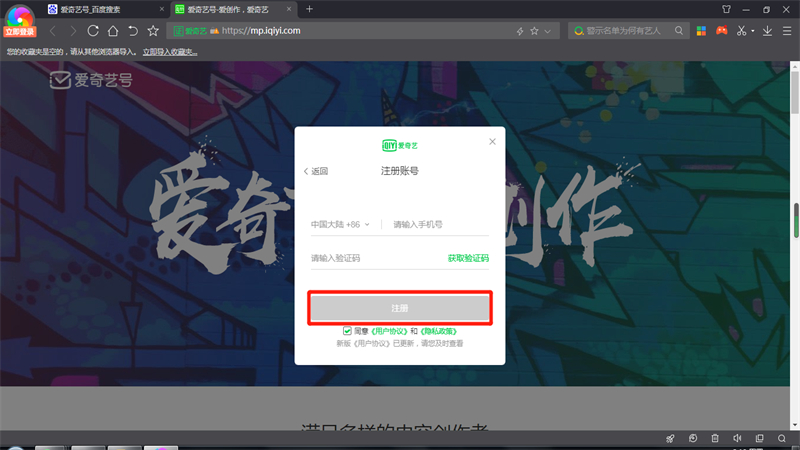
Task: Click the rocket accelerator icon in status bar
Action: pyautogui.click(x=670, y=438)
